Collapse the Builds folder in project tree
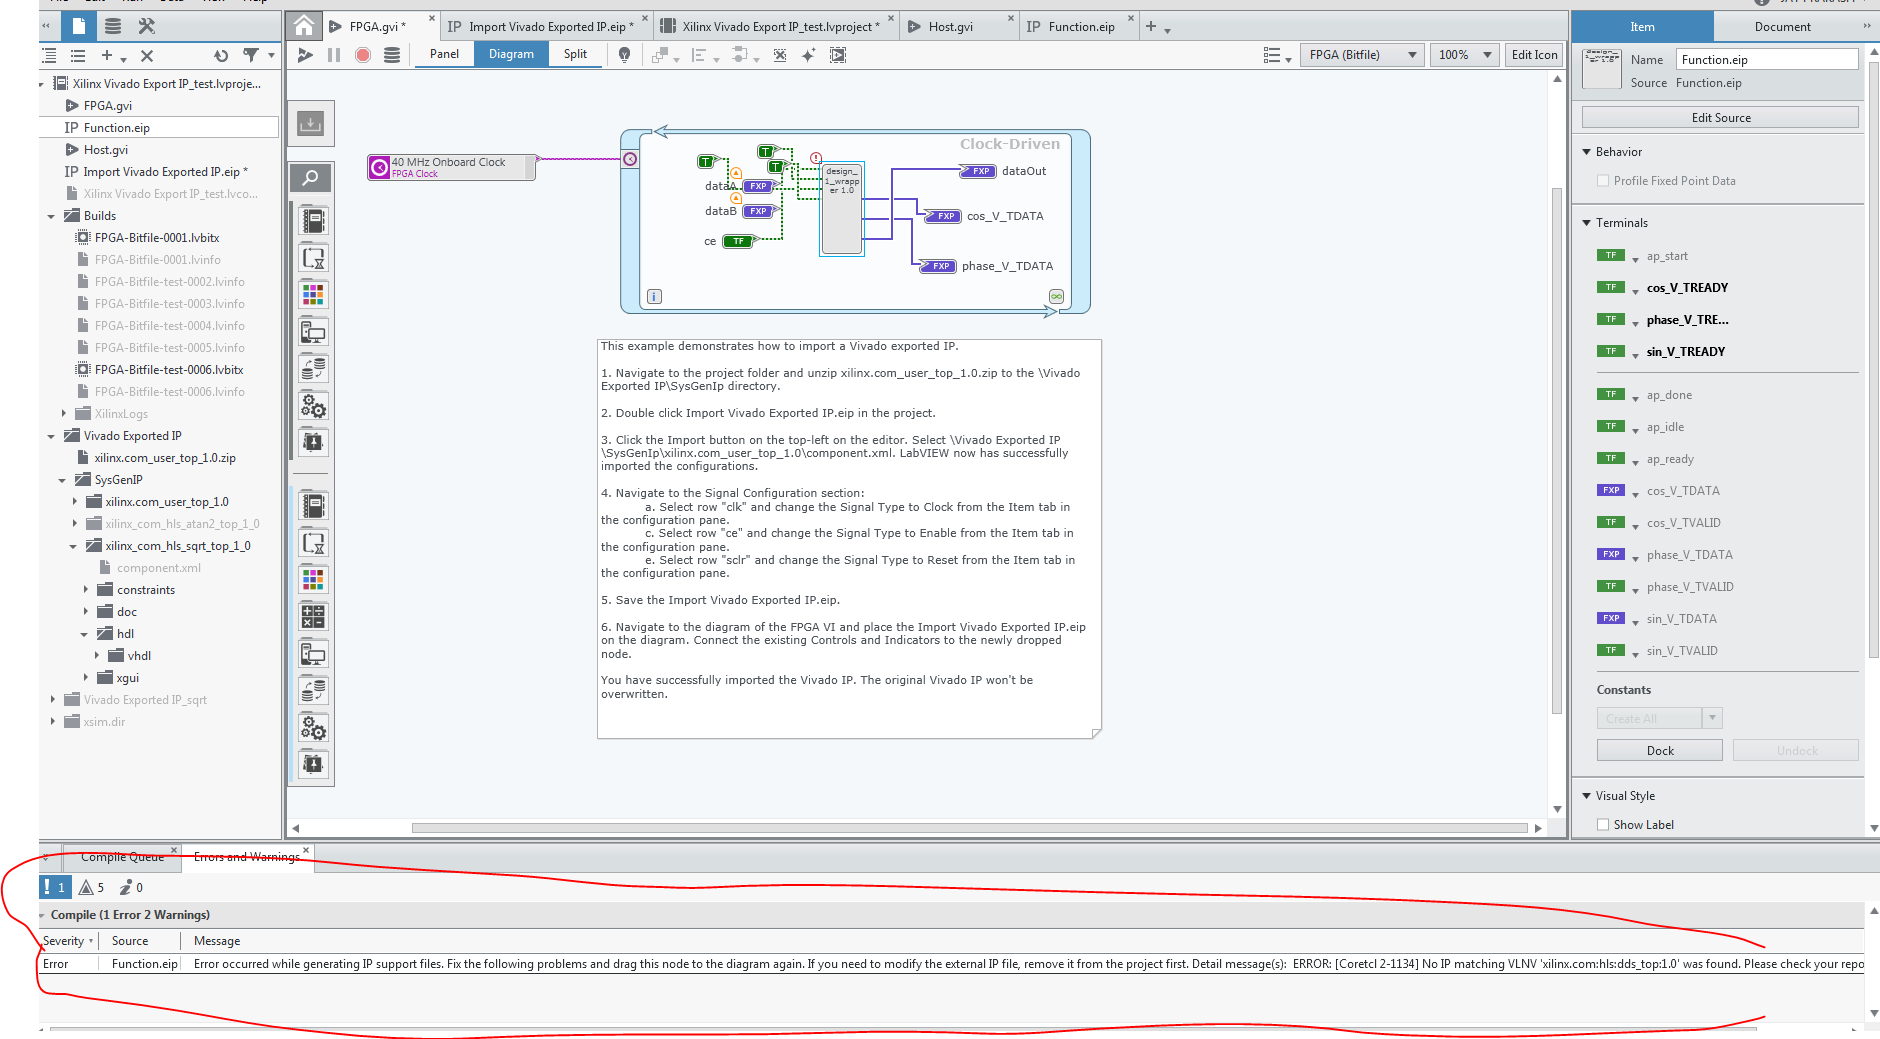The width and height of the screenshot is (1880, 1039). coord(51,216)
